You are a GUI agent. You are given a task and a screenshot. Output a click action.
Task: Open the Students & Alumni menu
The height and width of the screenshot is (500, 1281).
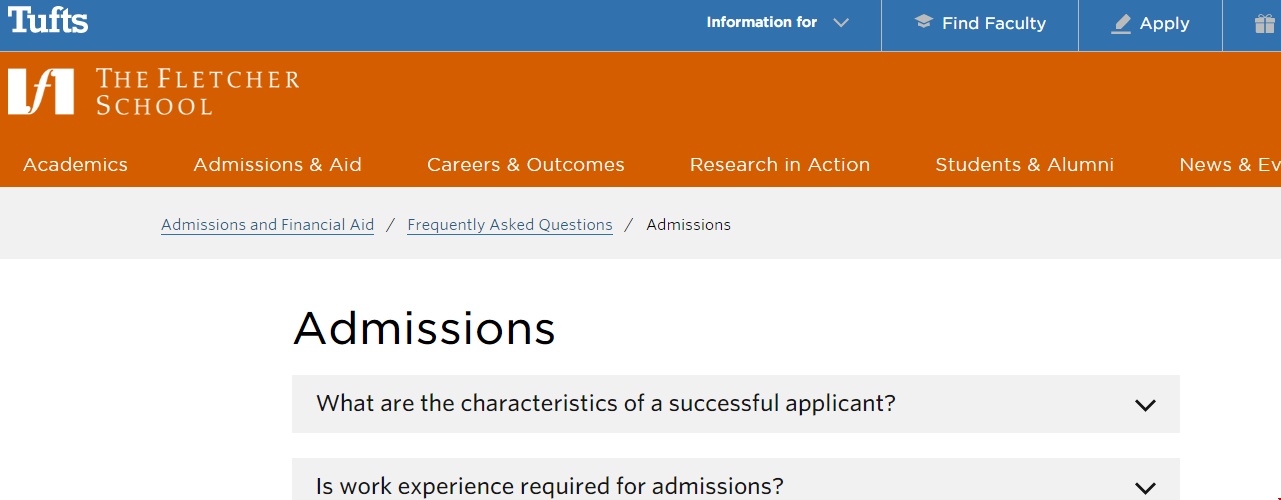click(1024, 165)
